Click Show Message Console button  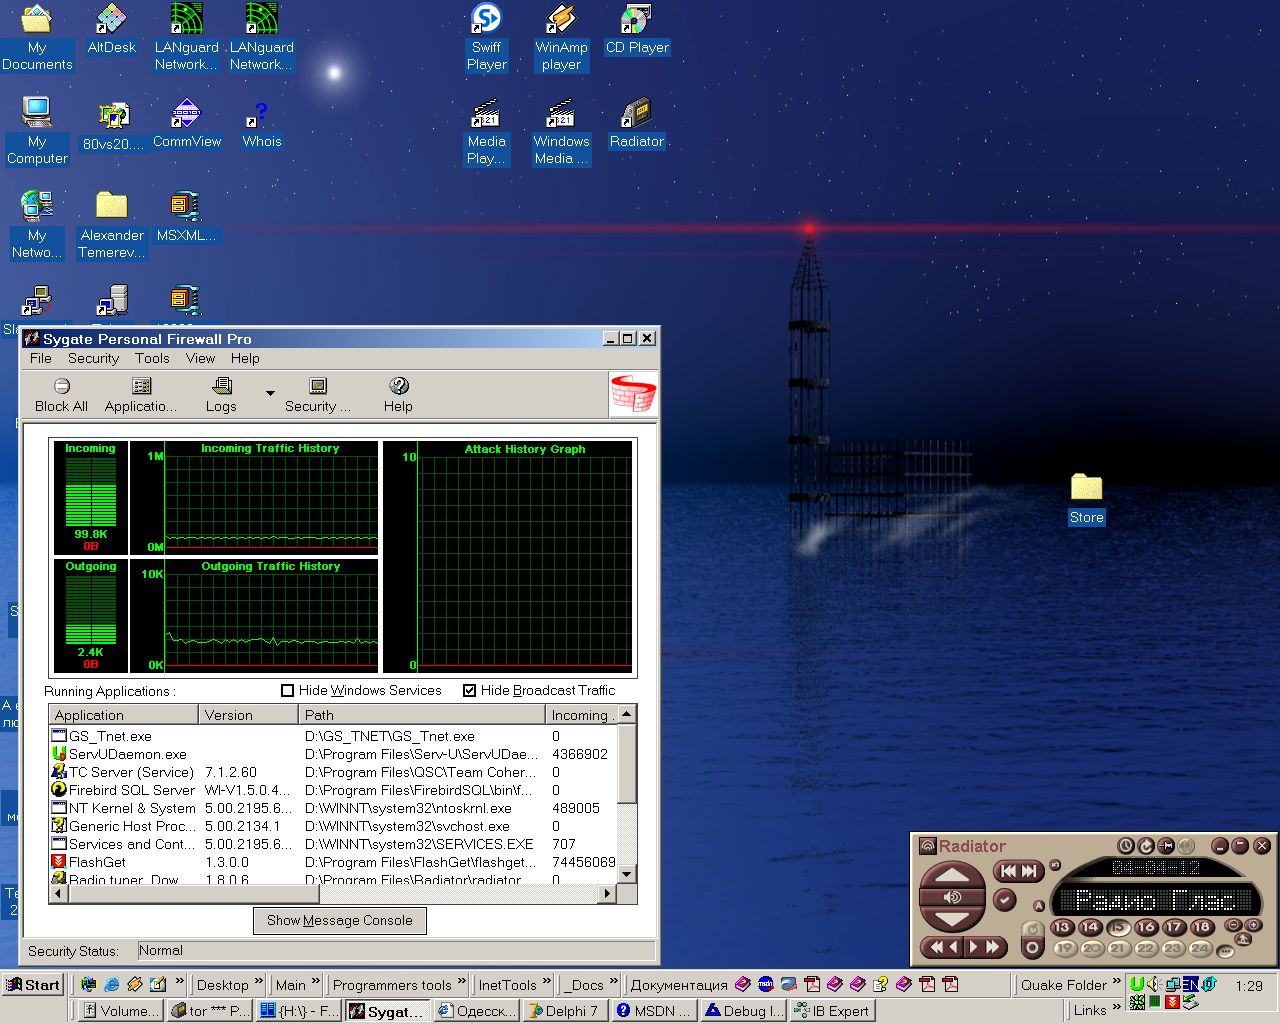340,921
